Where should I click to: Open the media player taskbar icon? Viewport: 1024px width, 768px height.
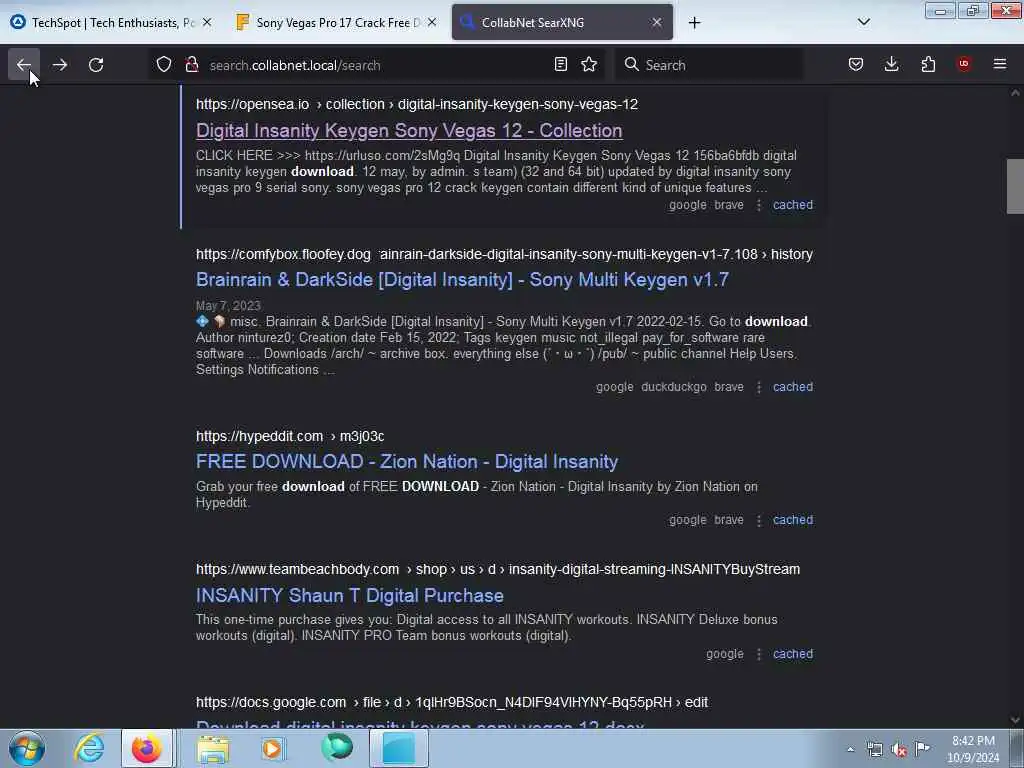pyautogui.click(x=272, y=748)
